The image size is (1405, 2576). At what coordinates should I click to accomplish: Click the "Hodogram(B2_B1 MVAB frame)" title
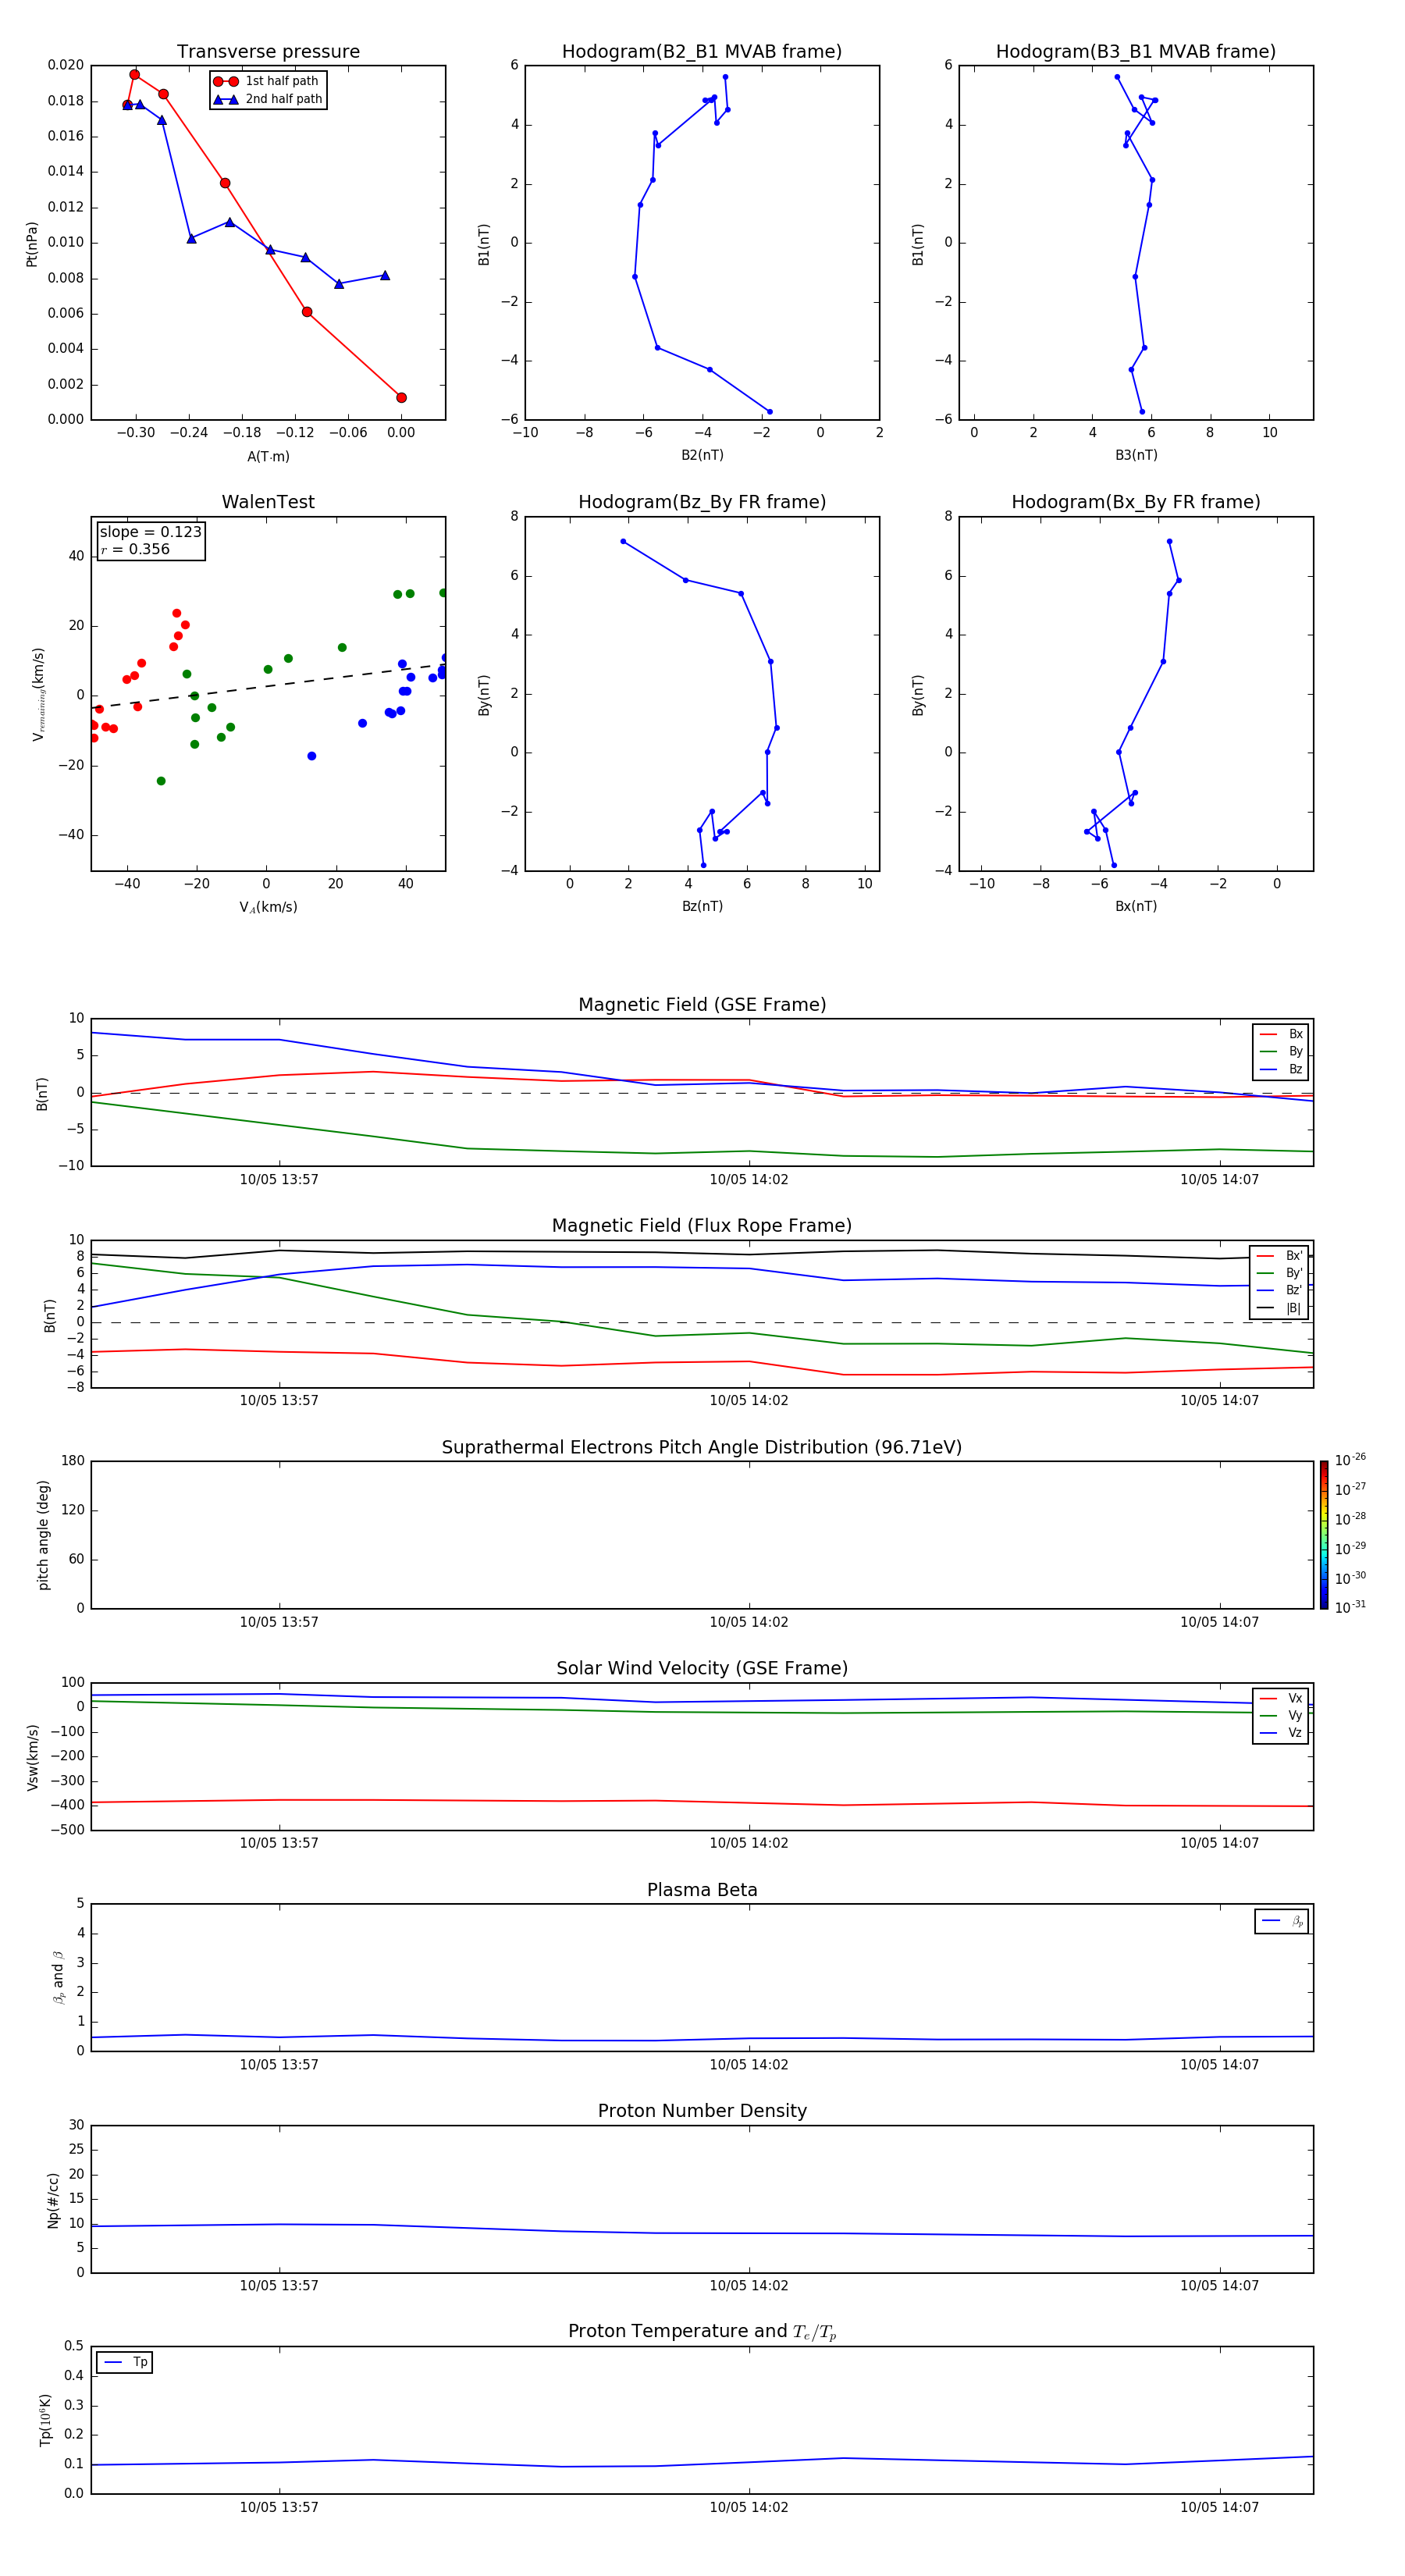coord(702,52)
